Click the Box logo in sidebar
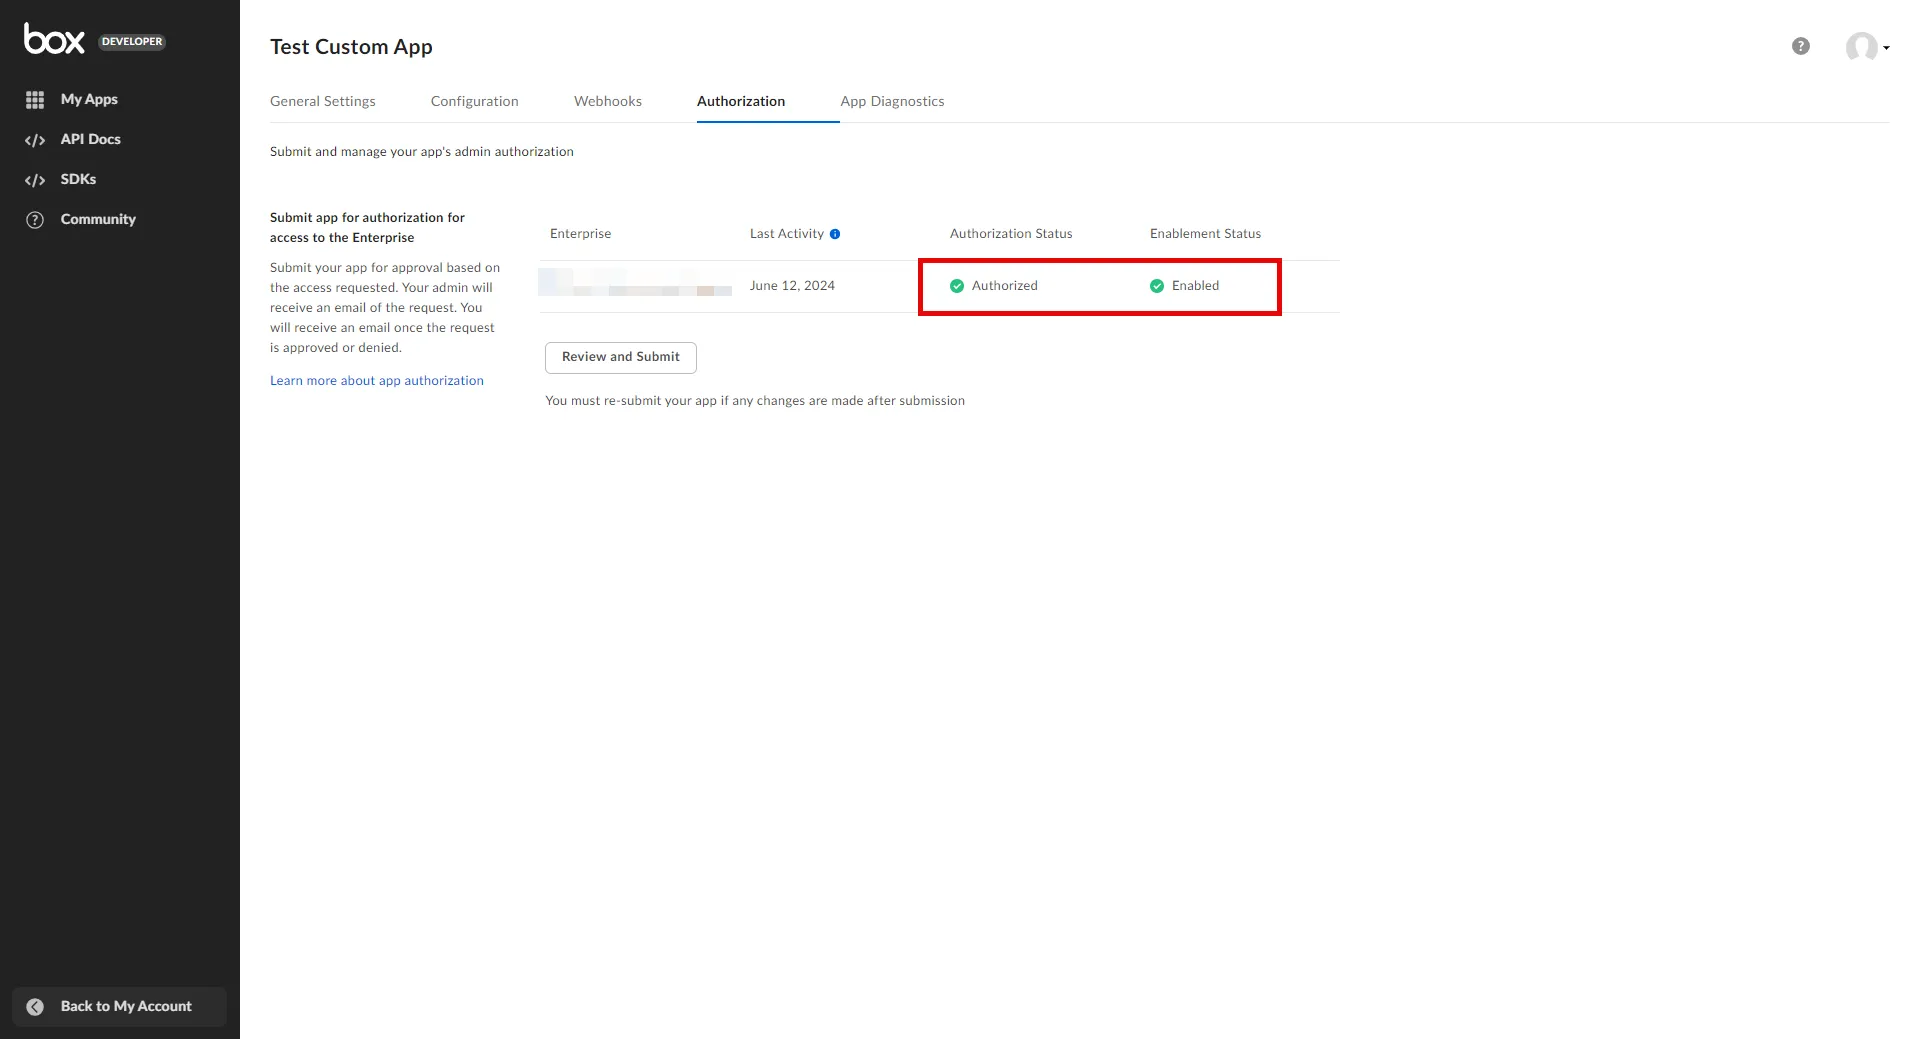Image resolution: width=1920 pixels, height=1039 pixels. click(x=54, y=39)
